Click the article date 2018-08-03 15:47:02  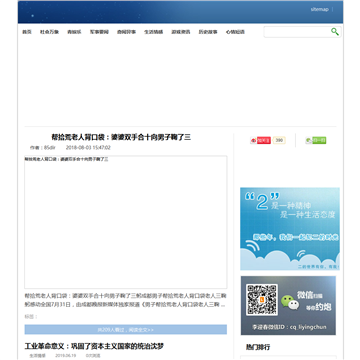88,148
